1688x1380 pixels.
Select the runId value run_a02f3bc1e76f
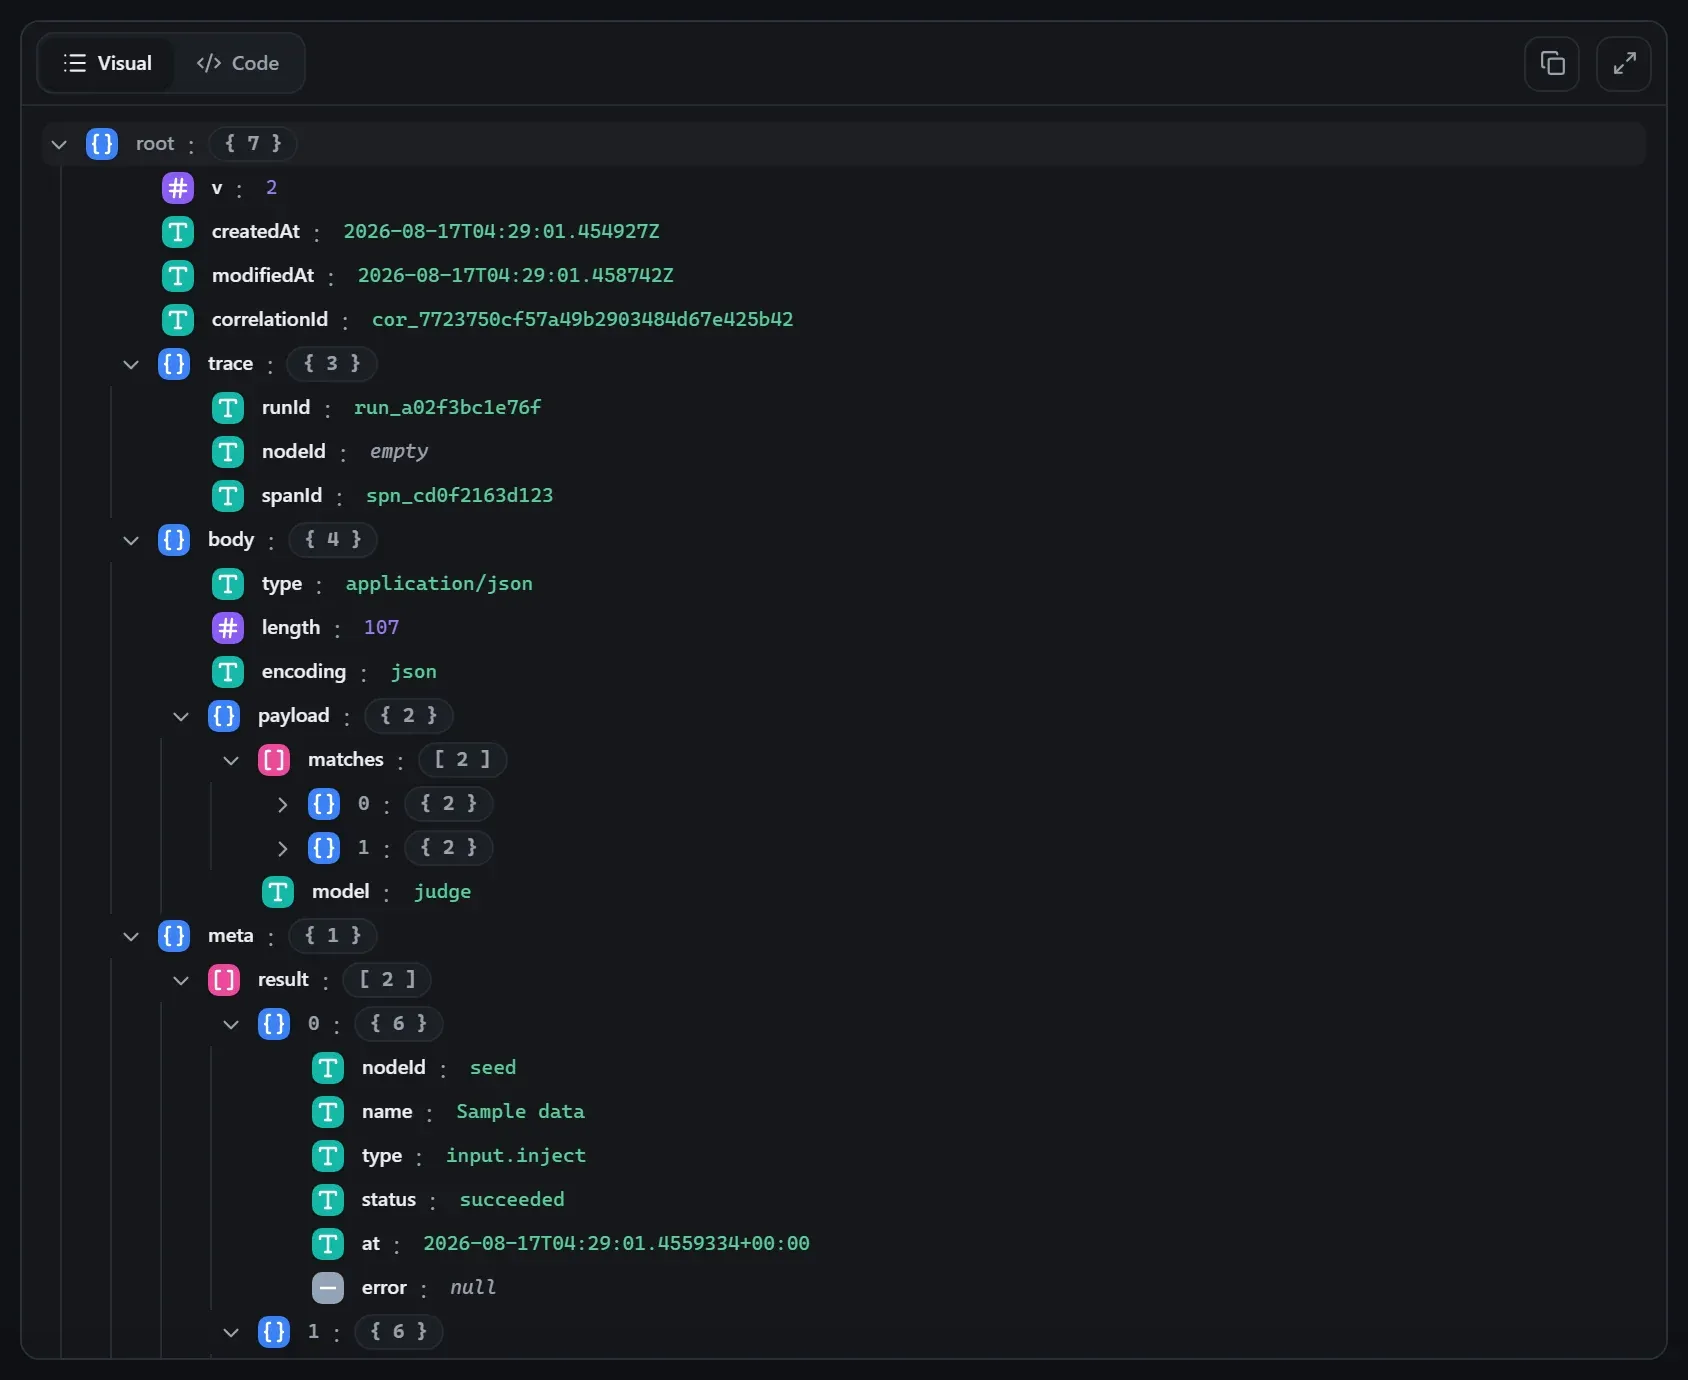[447, 408]
